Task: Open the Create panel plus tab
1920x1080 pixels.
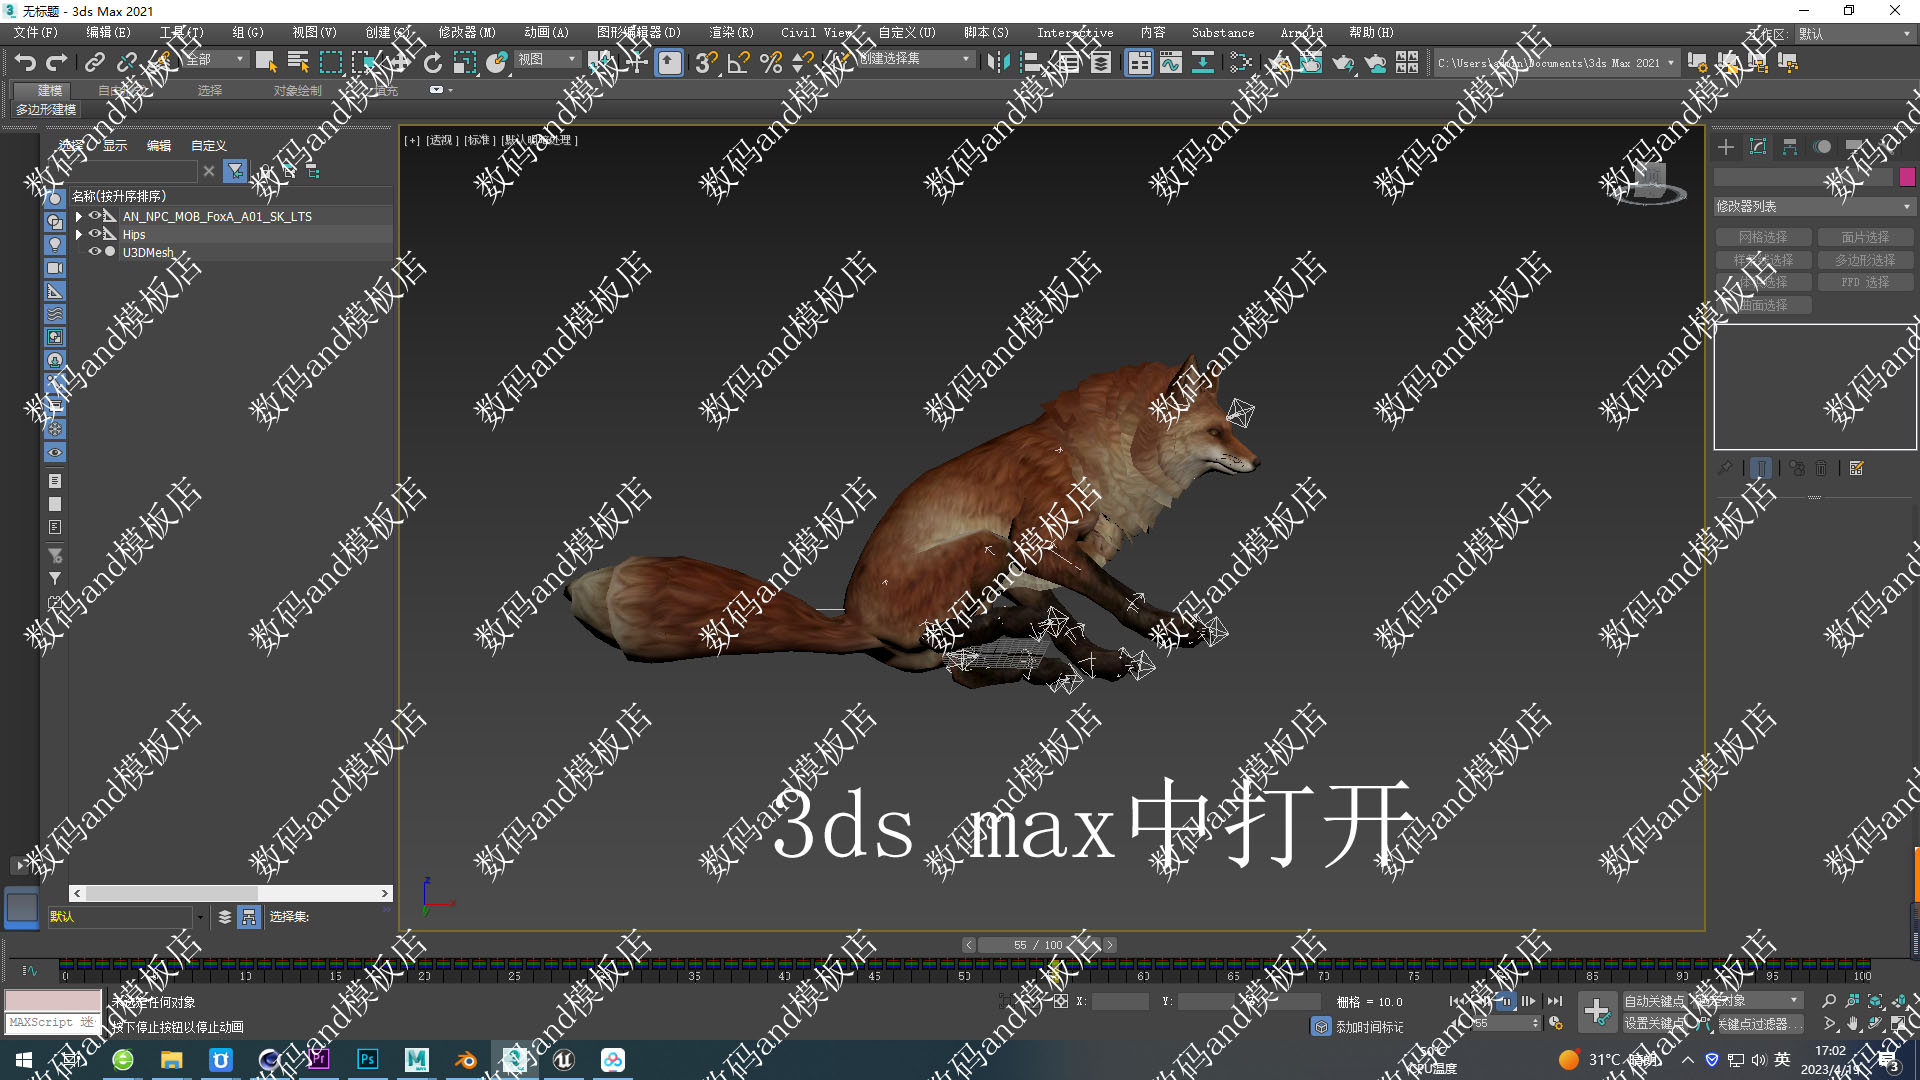Action: (1726, 148)
